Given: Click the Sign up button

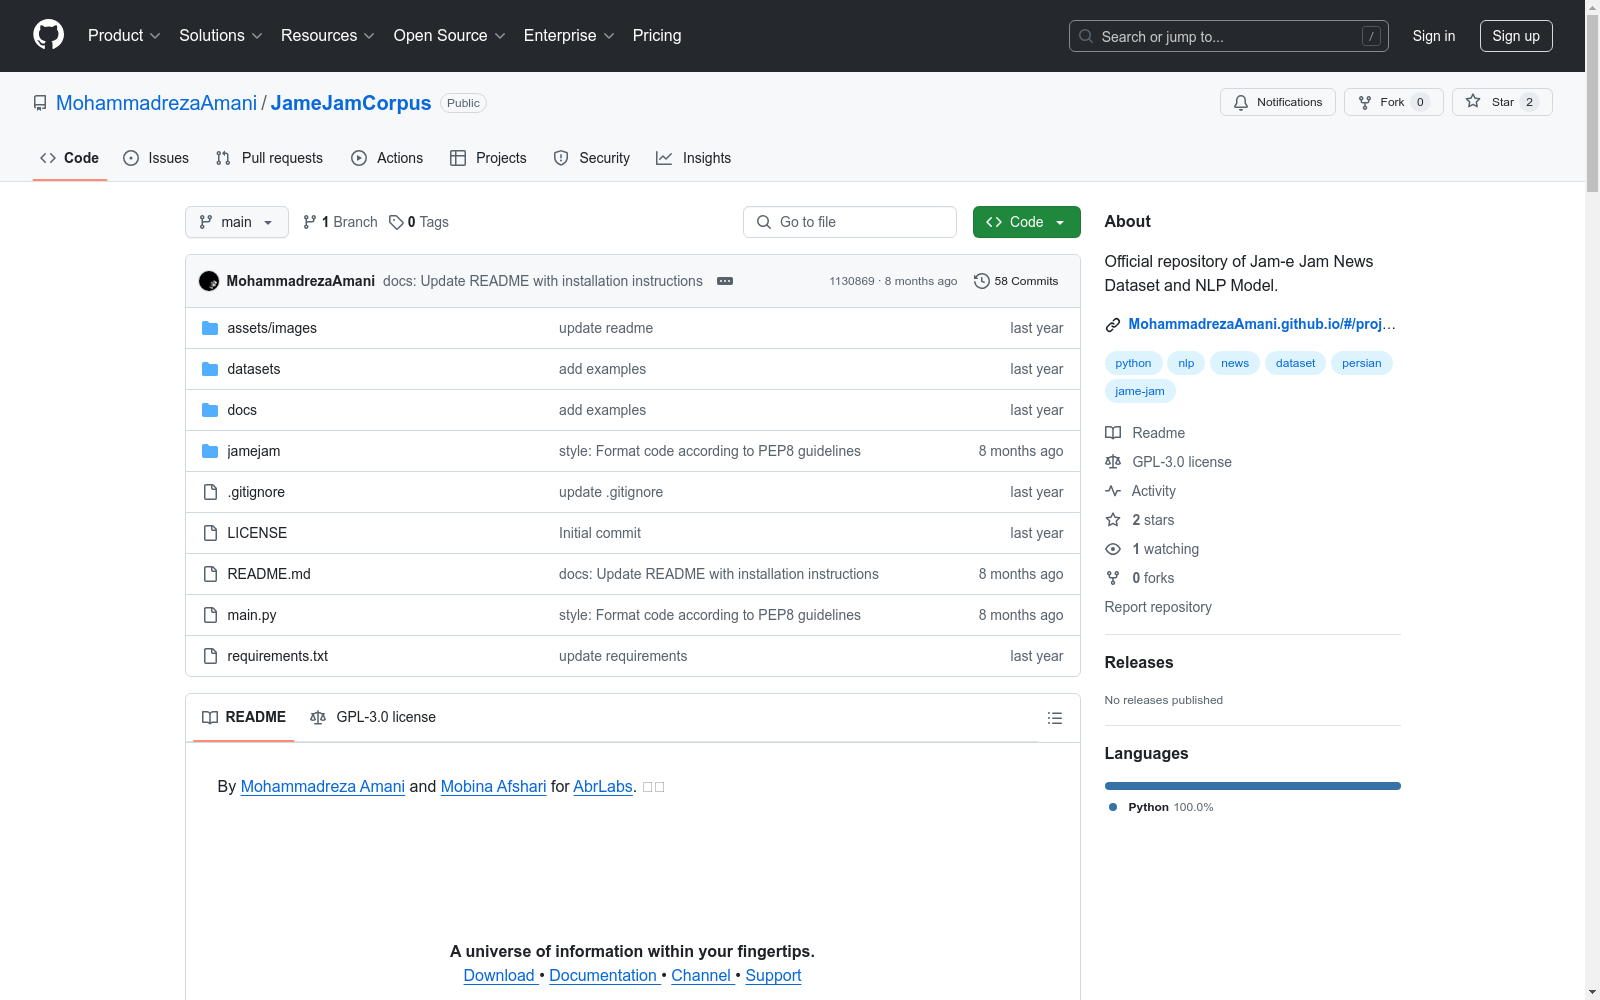Looking at the screenshot, I should click(x=1516, y=36).
